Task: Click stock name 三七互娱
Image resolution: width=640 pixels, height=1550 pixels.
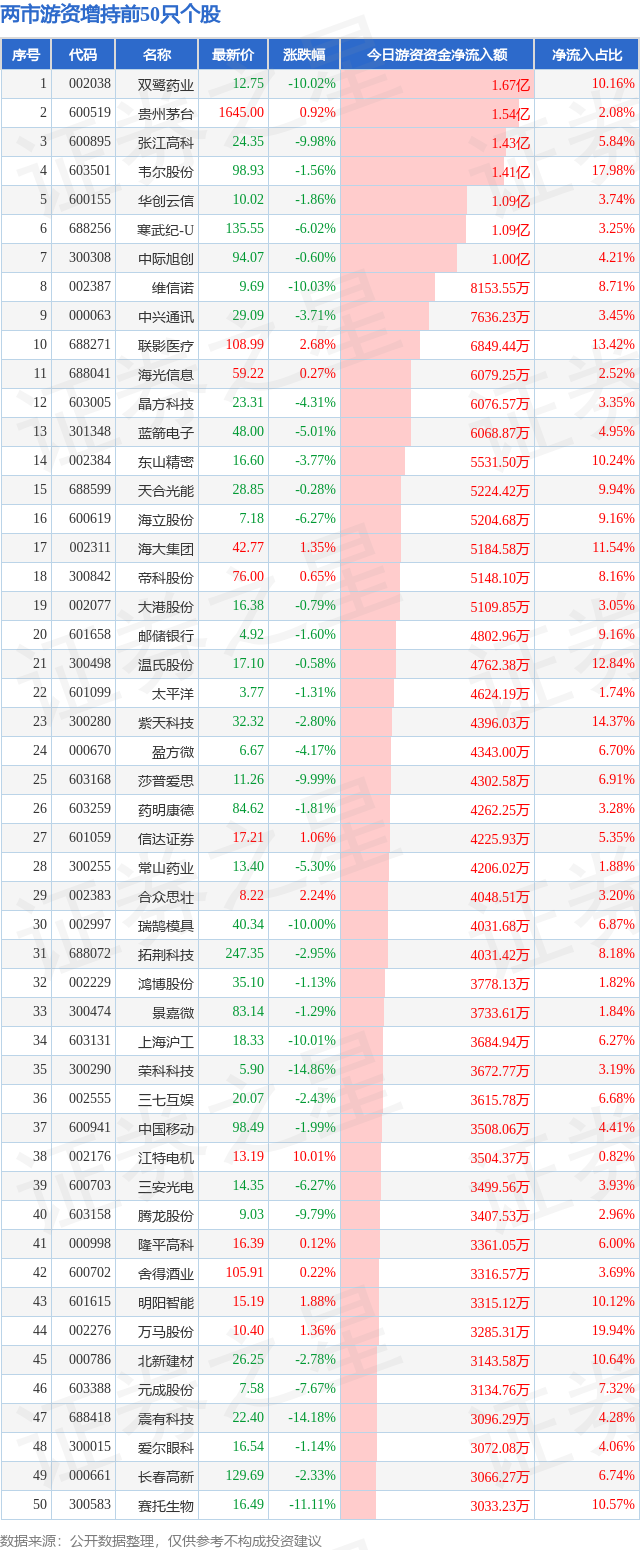Action: pos(166,1099)
